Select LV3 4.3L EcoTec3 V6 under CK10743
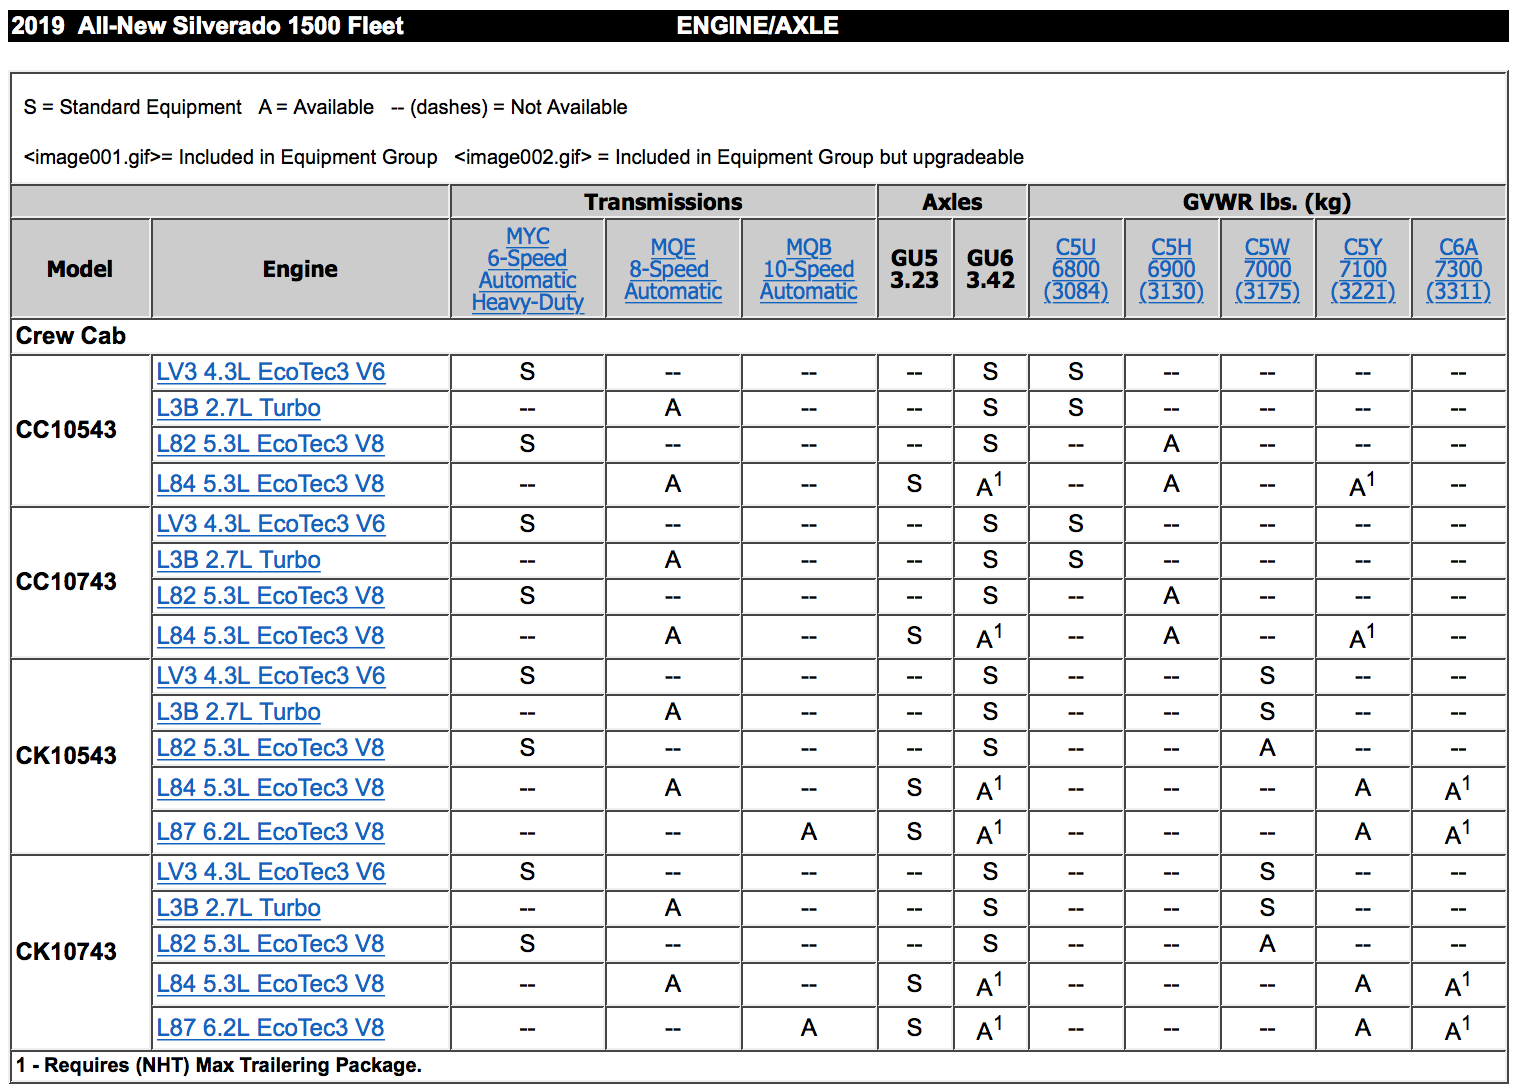 coord(270,872)
